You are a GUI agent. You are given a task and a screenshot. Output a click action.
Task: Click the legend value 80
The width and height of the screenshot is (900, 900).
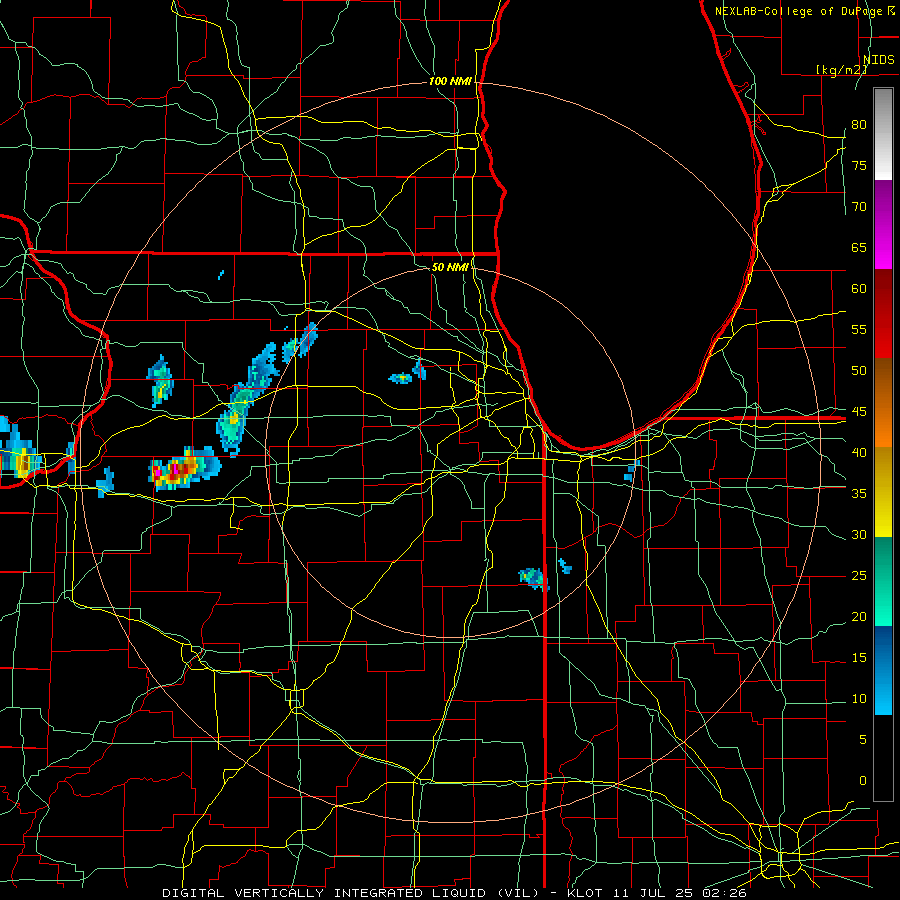coord(859,125)
